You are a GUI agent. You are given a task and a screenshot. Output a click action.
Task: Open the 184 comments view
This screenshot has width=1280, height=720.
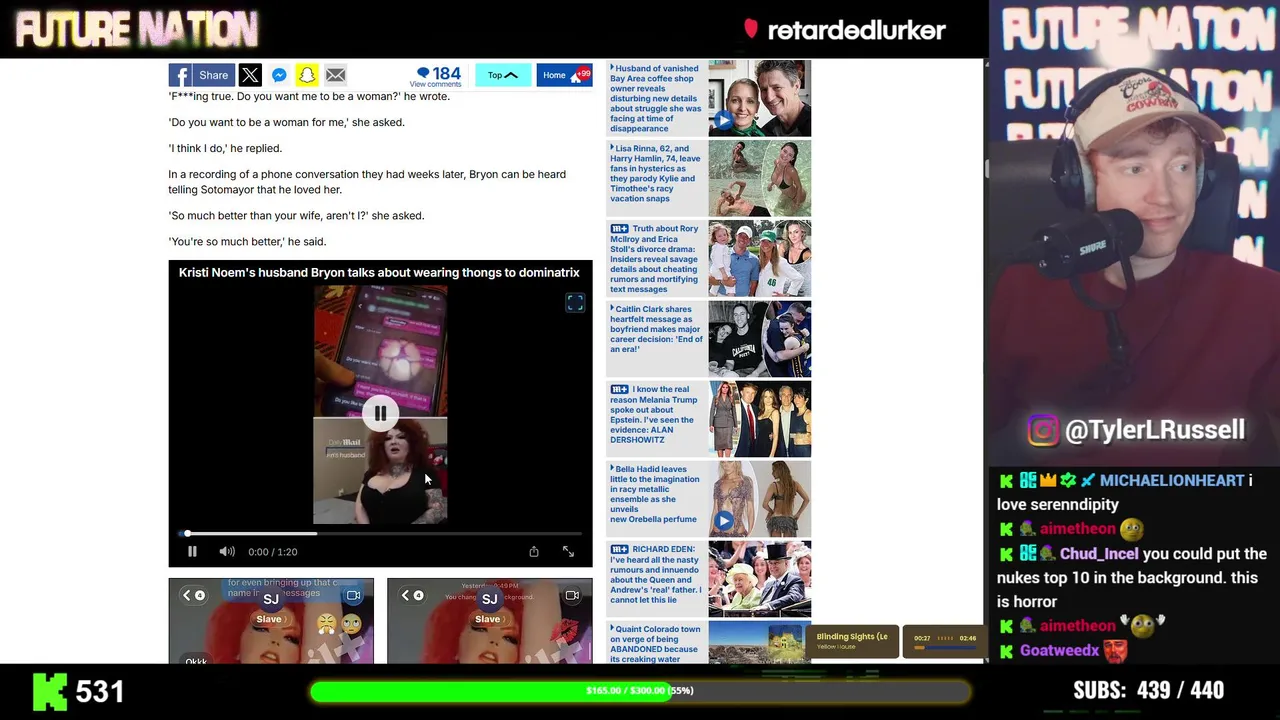pyautogui.click(x=438, y=76)
